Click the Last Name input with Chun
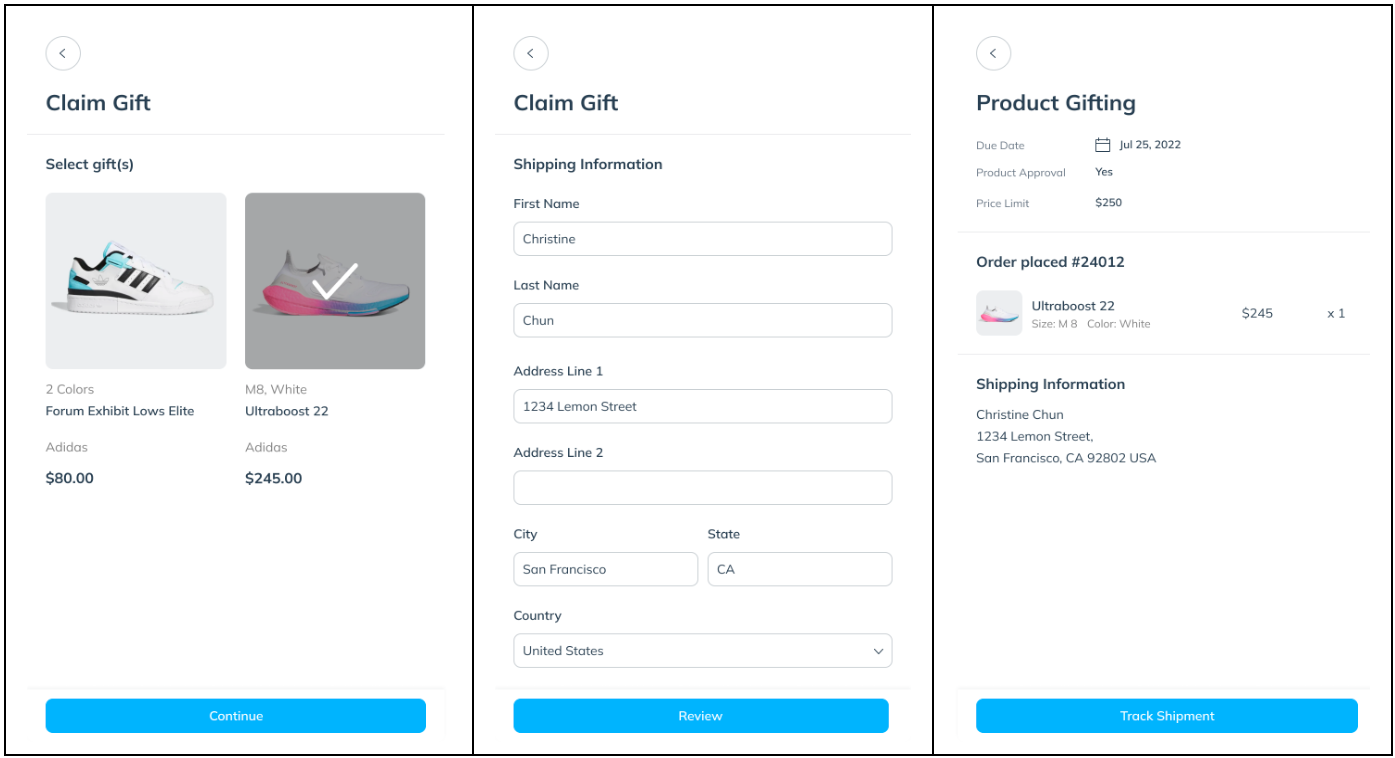 tap(702, 321)
